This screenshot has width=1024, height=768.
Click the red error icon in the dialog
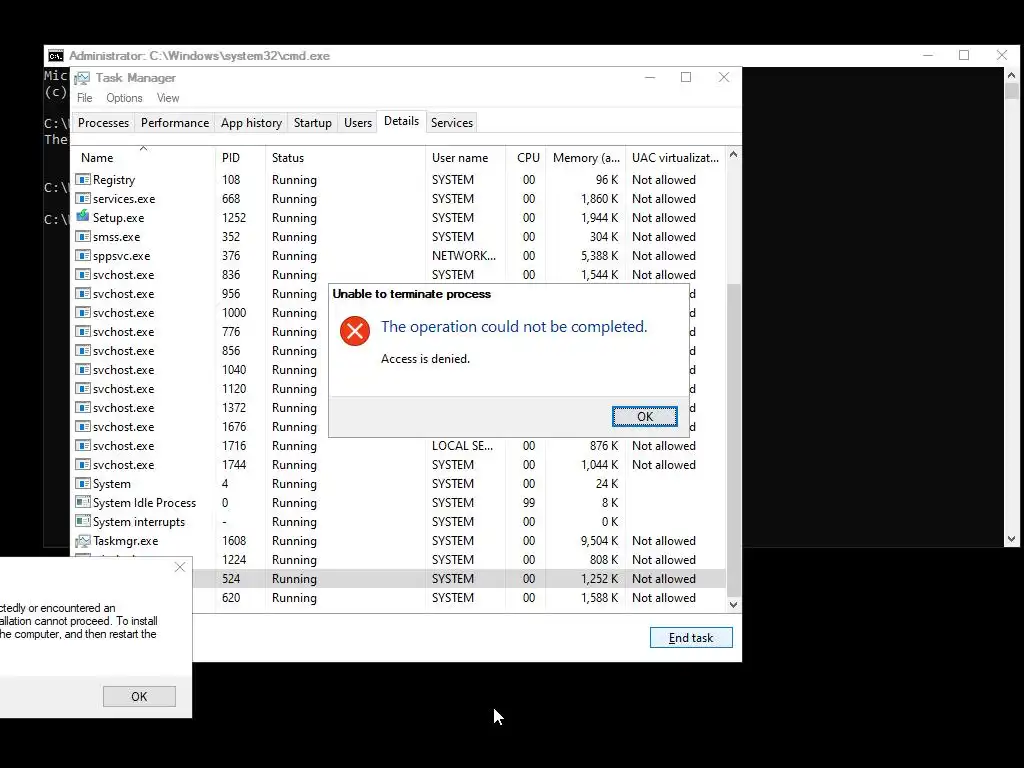coord(355,331)
